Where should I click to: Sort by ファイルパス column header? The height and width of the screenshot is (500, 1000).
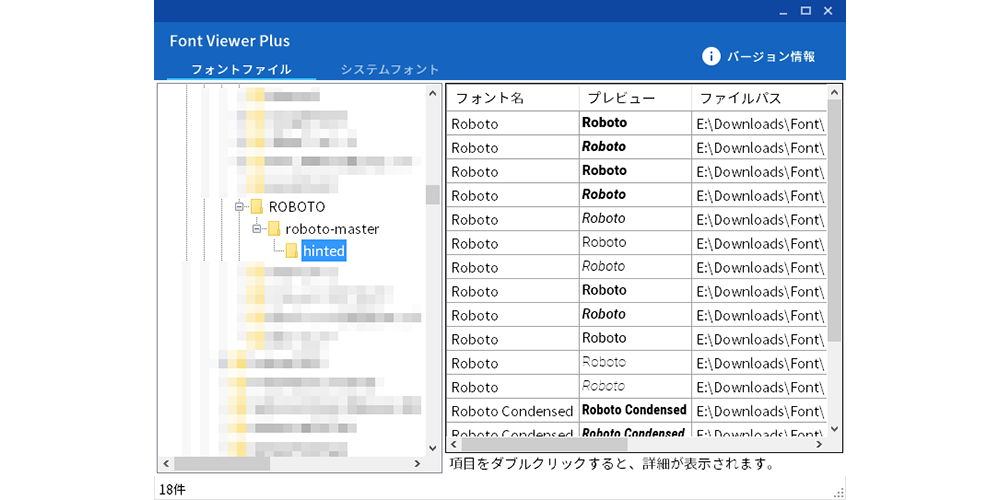click(x=759, y=98)
